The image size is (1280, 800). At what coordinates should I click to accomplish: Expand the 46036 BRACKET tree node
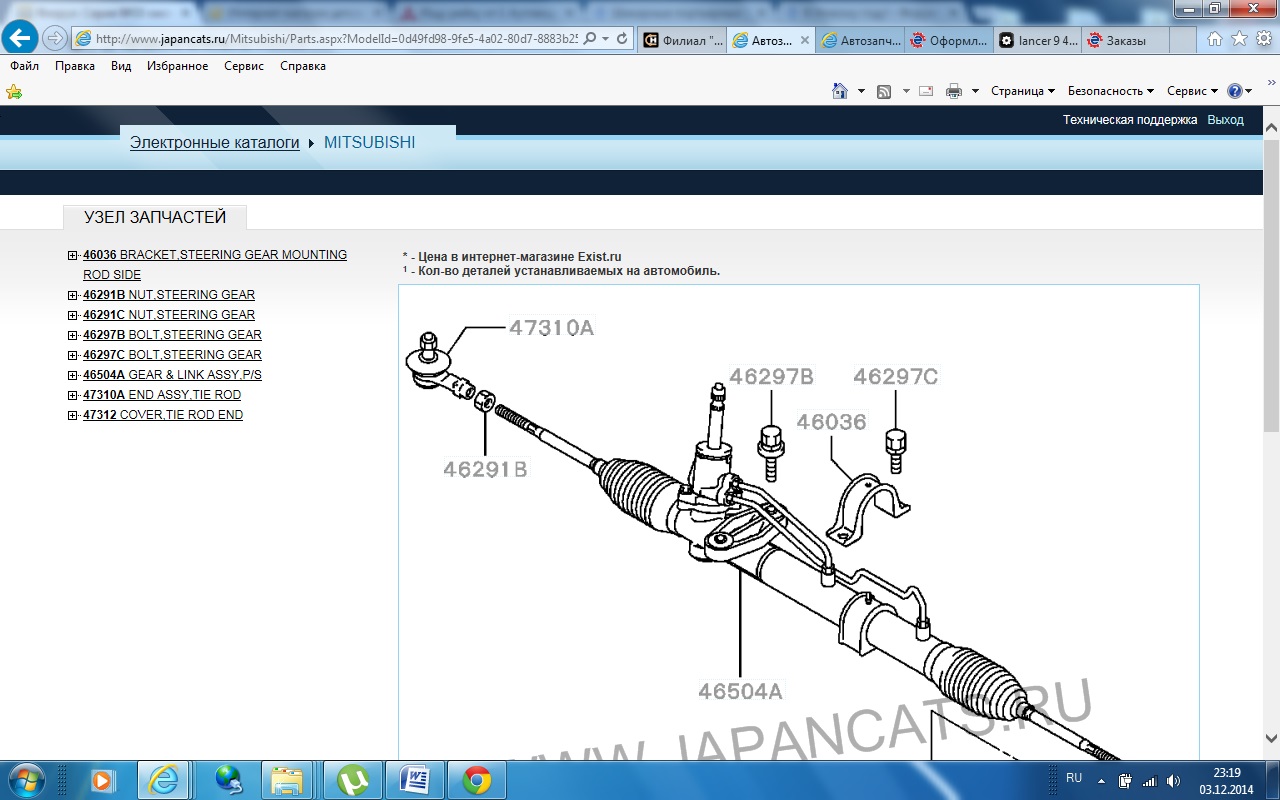(x=73, y=255)
